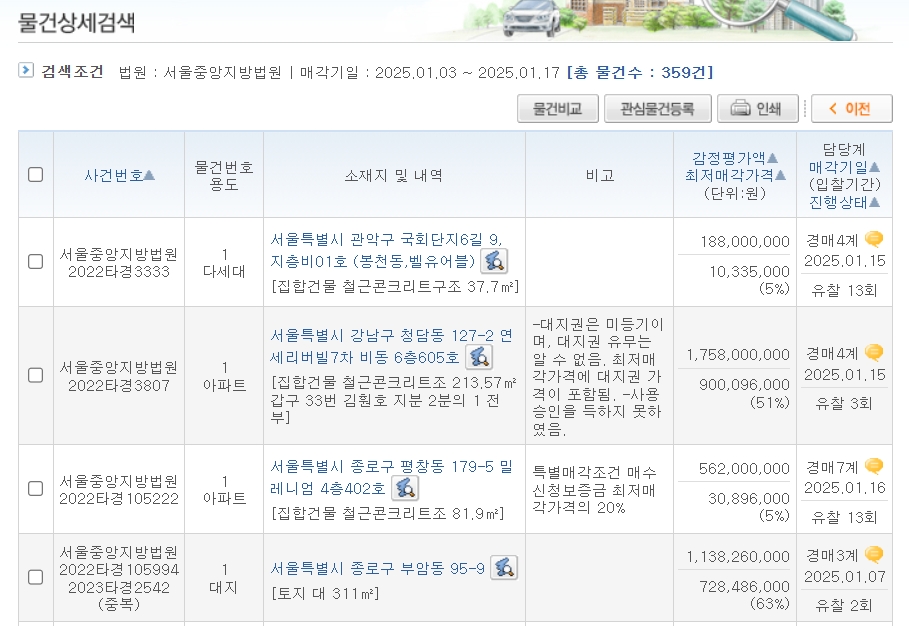Viewport: 909px width, 626px height.
Task: Select minimum price 900,096,000
Action: pyautogui.click(x=744, y=385)
